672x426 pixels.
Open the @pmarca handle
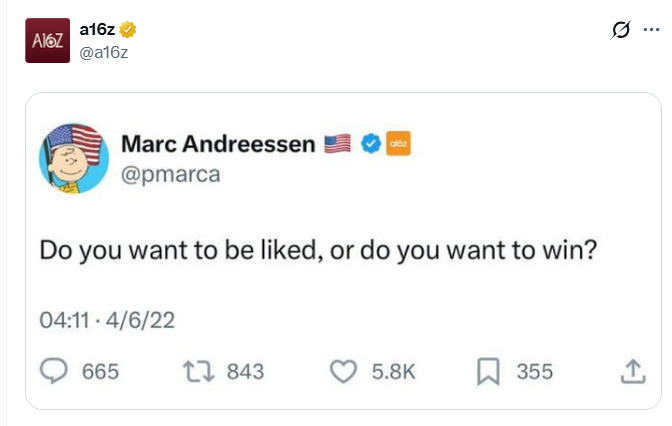tap(170, 174)
